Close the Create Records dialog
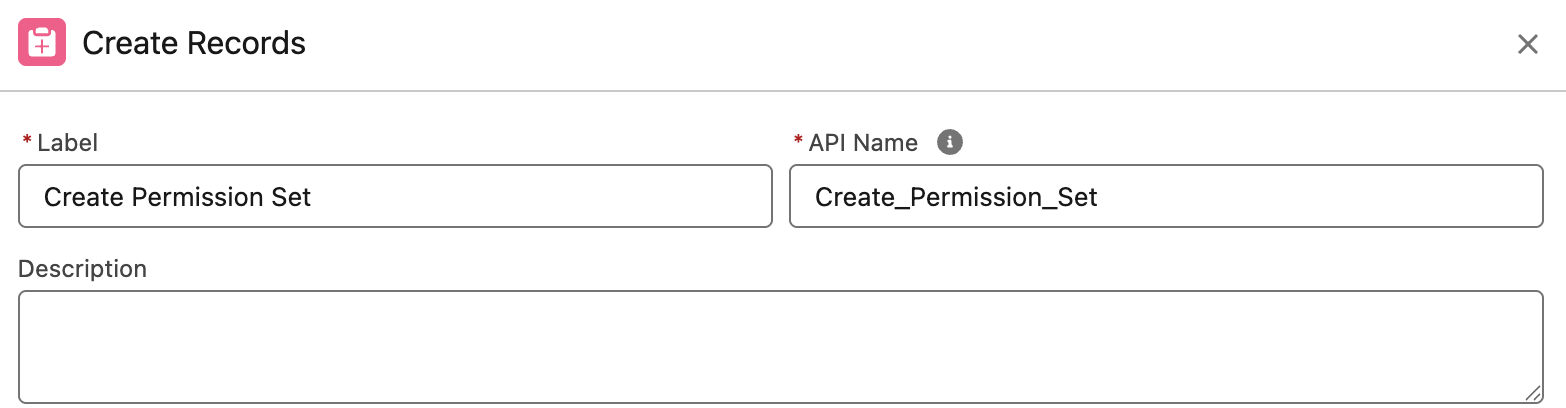 [1527, 44]
